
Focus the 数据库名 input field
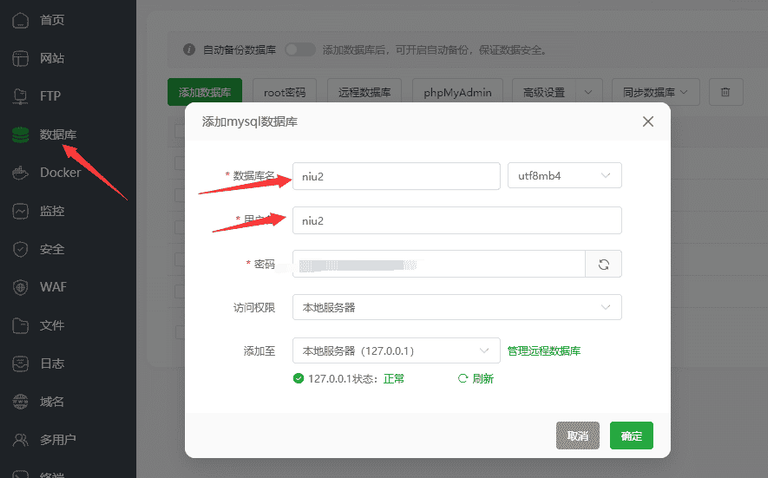(396, 176)
